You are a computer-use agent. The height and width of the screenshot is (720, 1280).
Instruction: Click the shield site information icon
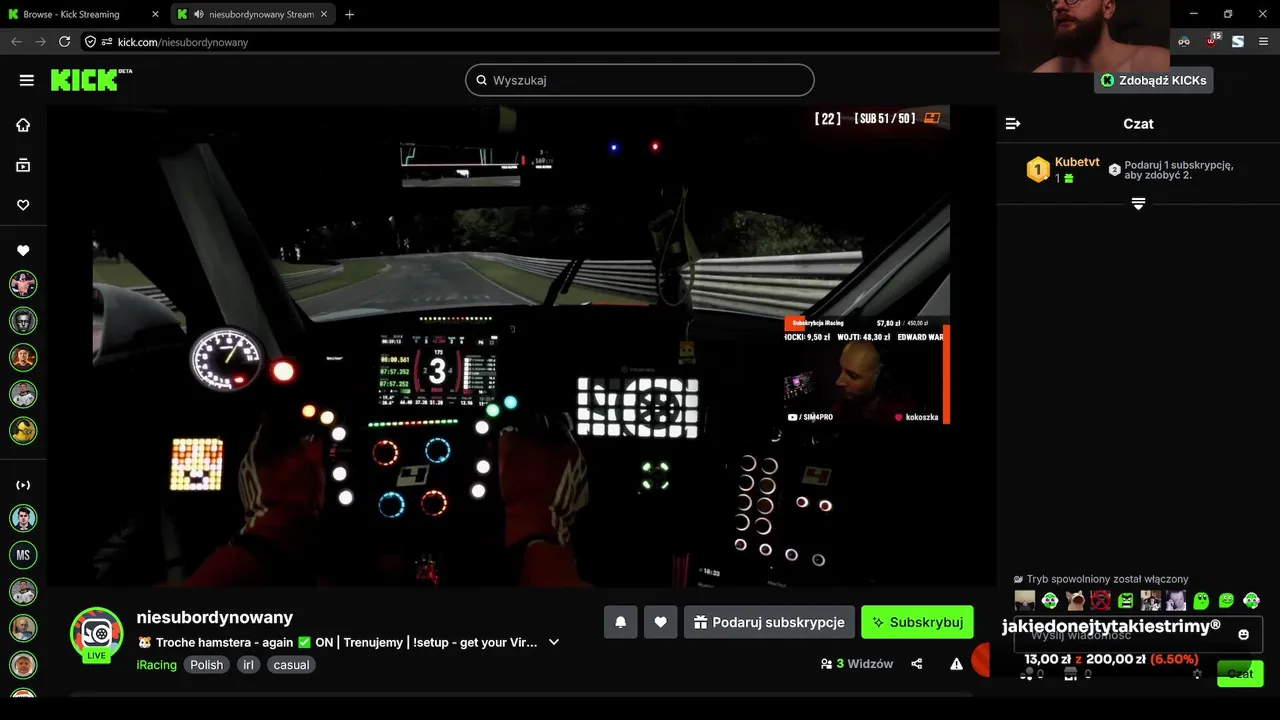click(90, 42)
